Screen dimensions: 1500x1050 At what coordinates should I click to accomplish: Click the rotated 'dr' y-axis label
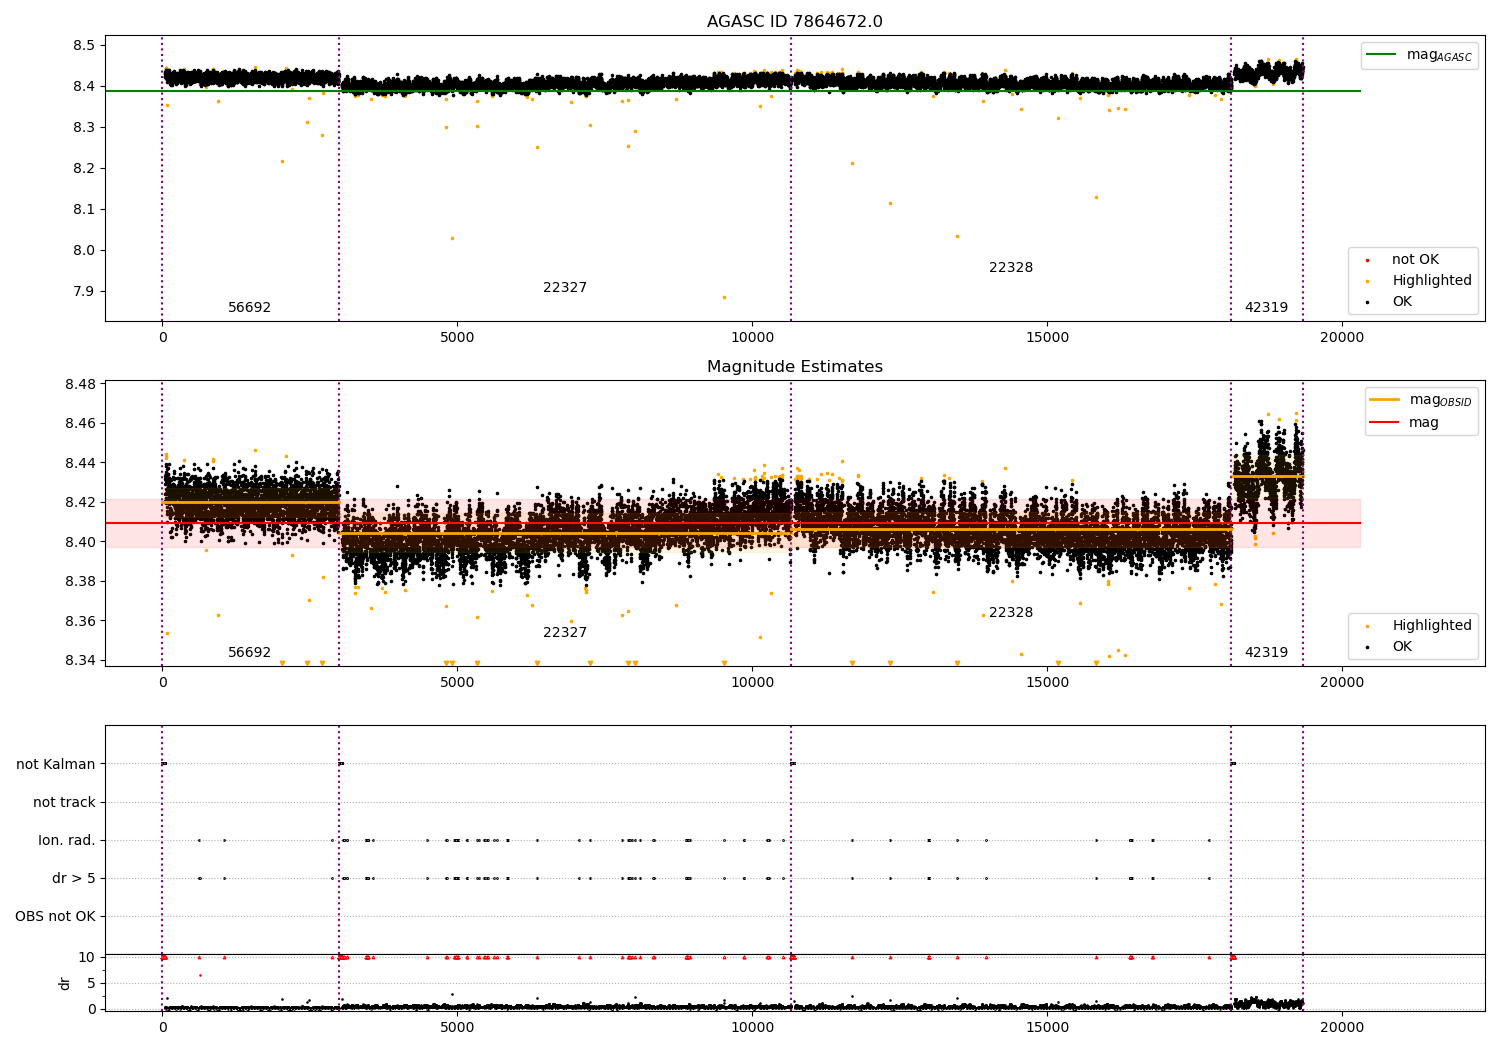click(x=65, y=983)
